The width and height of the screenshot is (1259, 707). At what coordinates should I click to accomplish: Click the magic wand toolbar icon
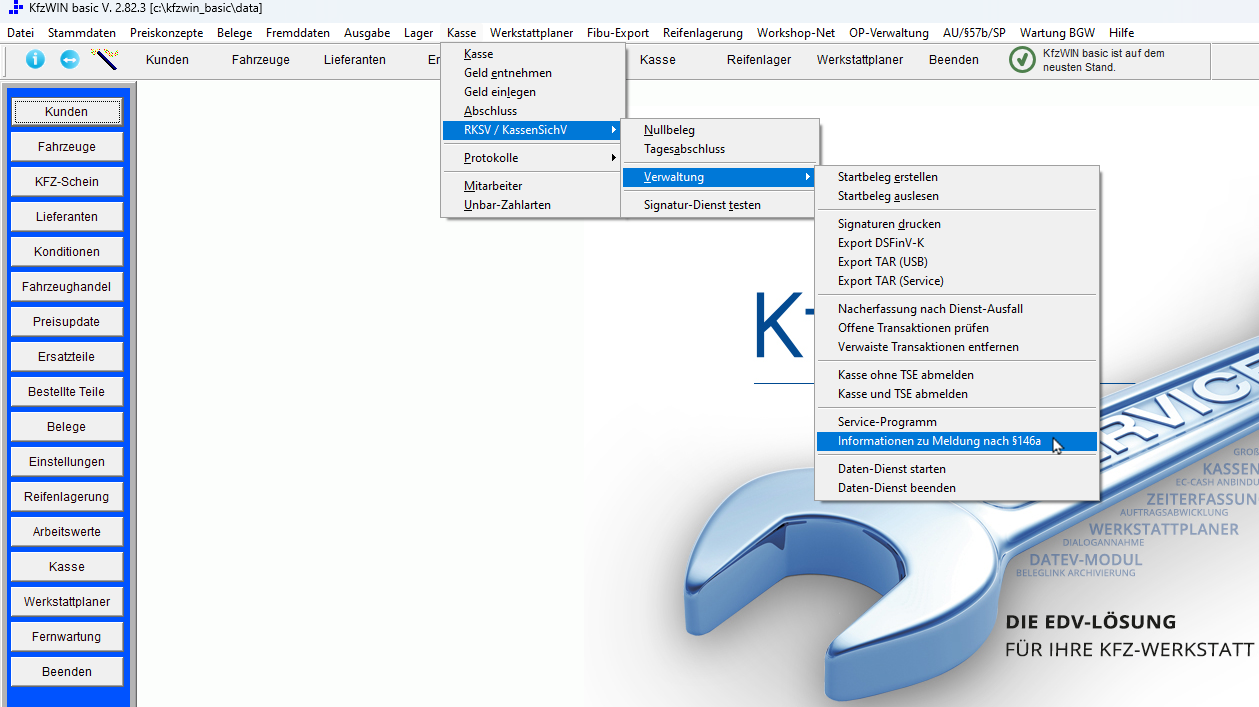(x=104, y=59)
